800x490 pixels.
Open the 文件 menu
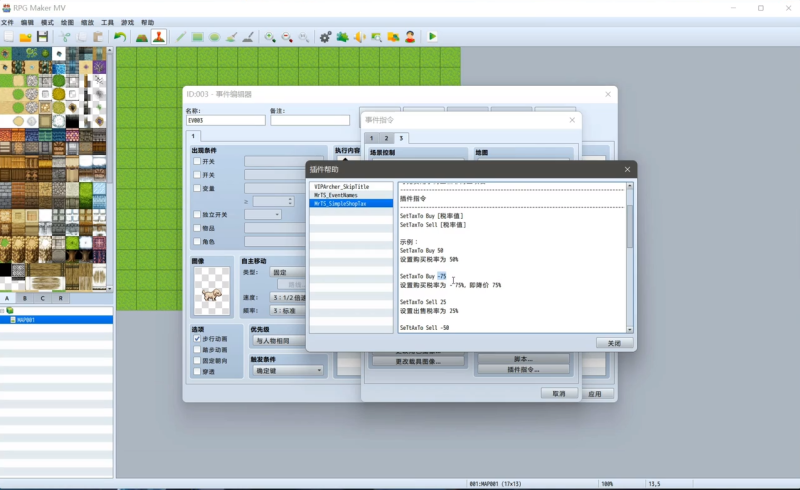pyautogui.click(x=7, y=22)
